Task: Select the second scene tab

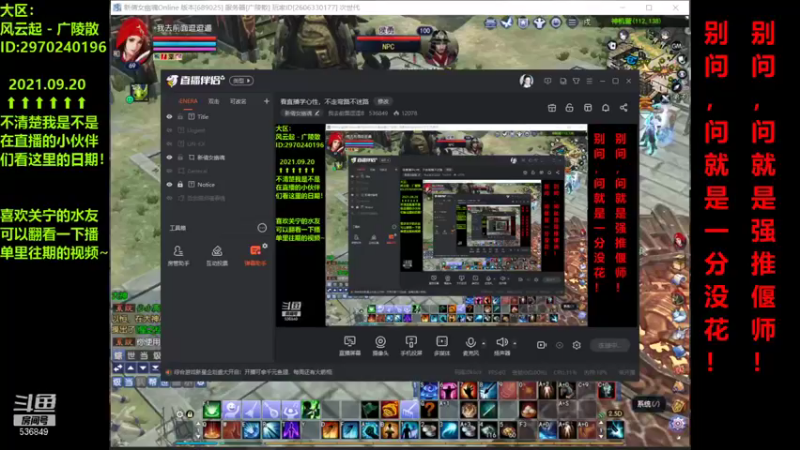Action: point(214,102)
